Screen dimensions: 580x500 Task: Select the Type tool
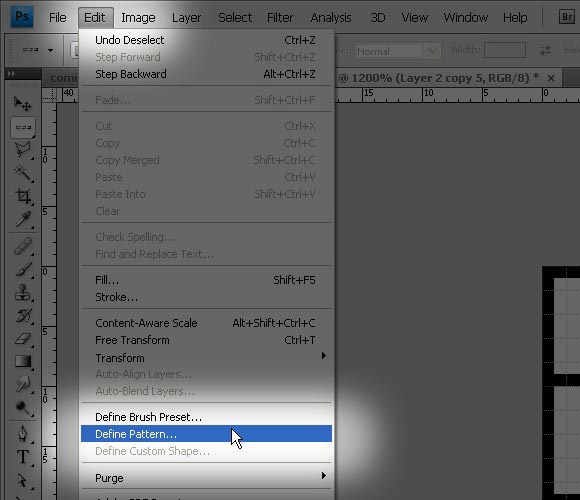[x=23, y=457]
